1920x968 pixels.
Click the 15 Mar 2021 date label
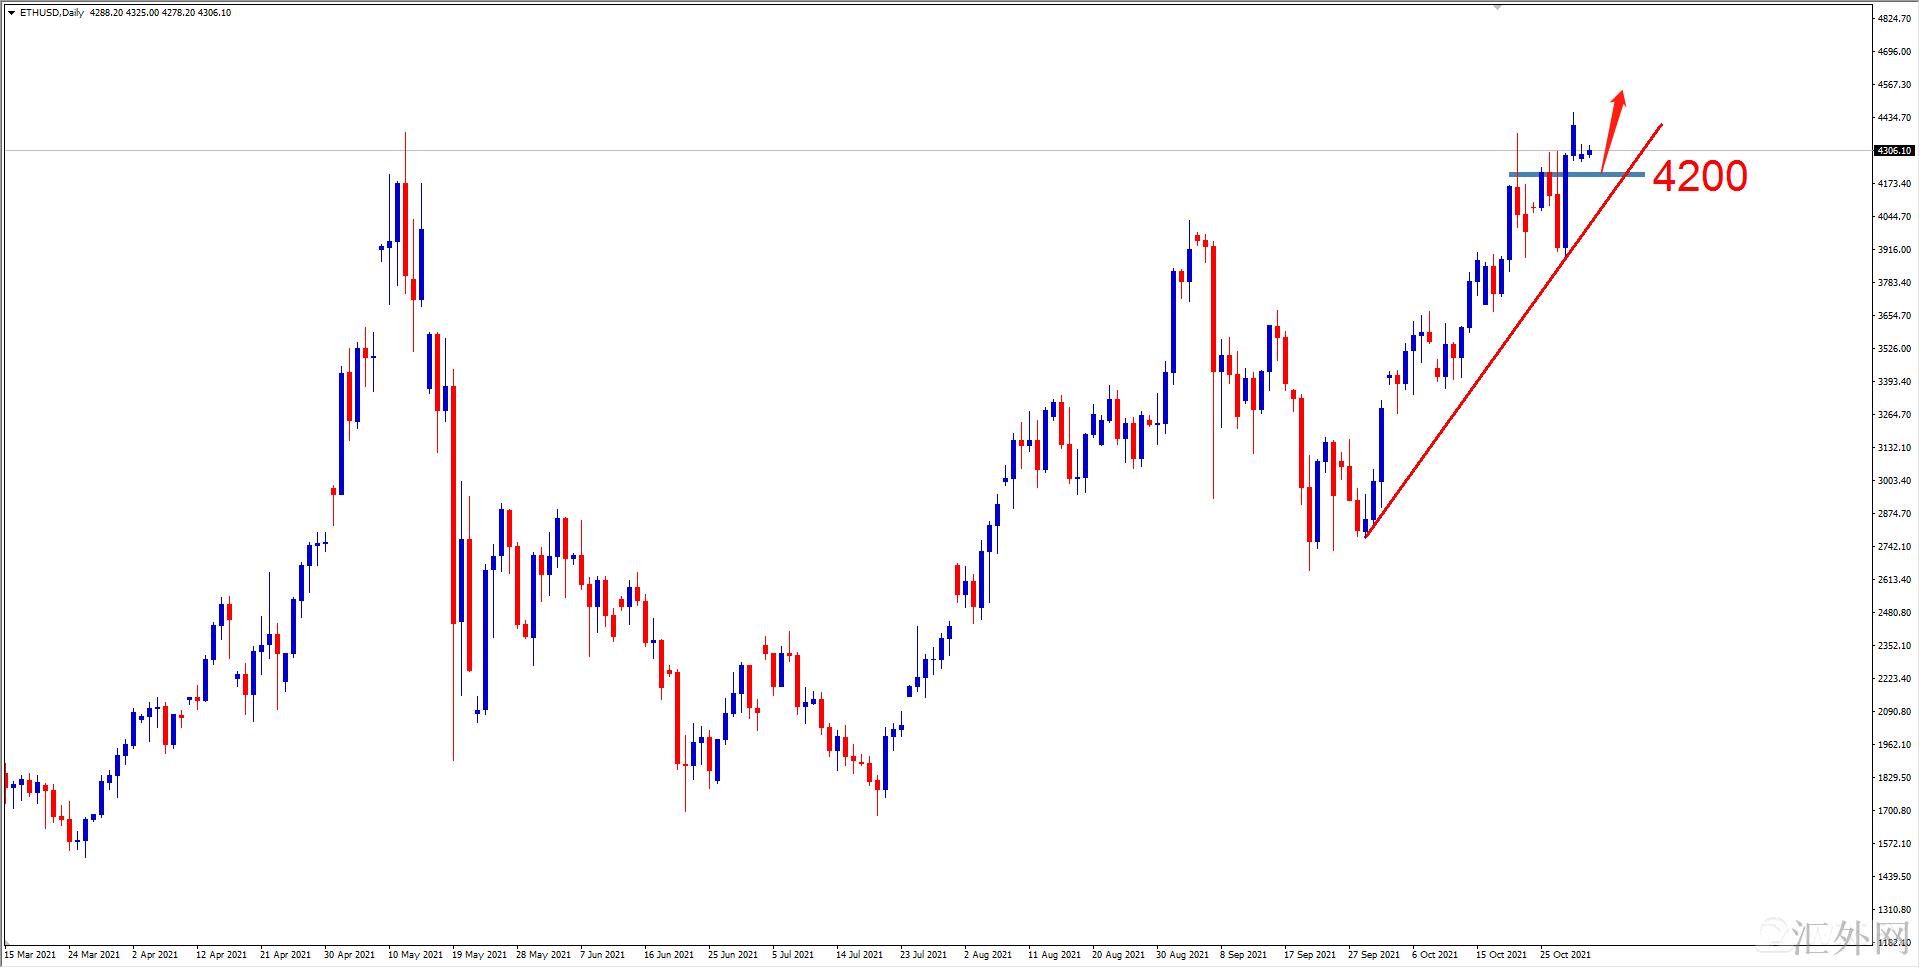(x=30, y=955)
